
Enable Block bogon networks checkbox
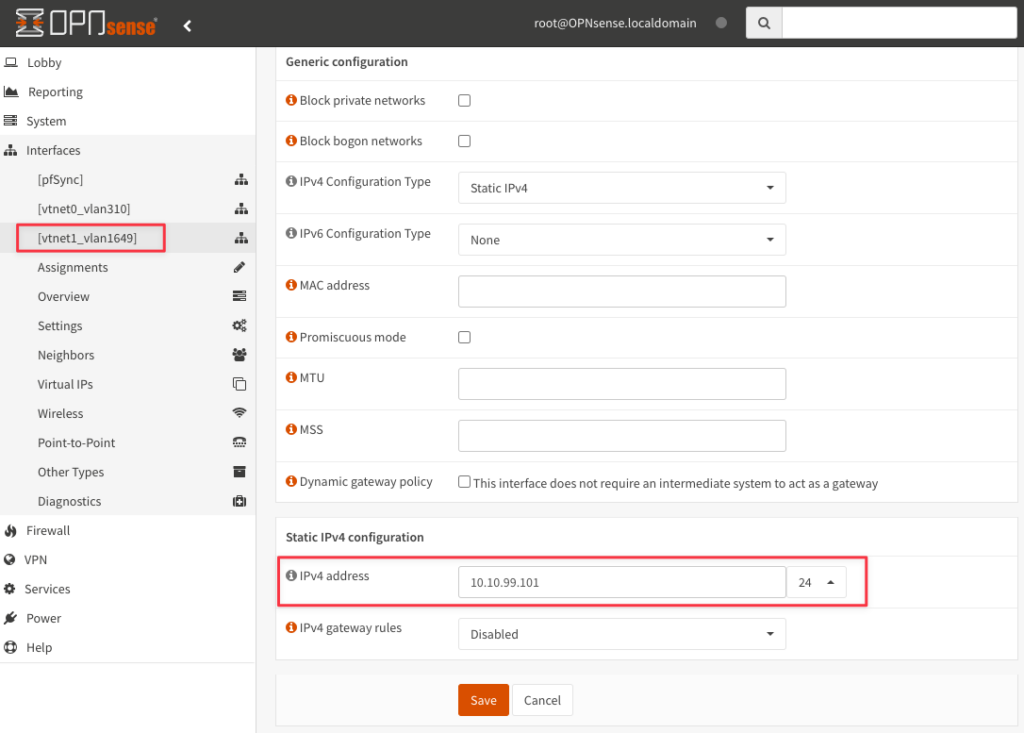(x=464, y=141)
